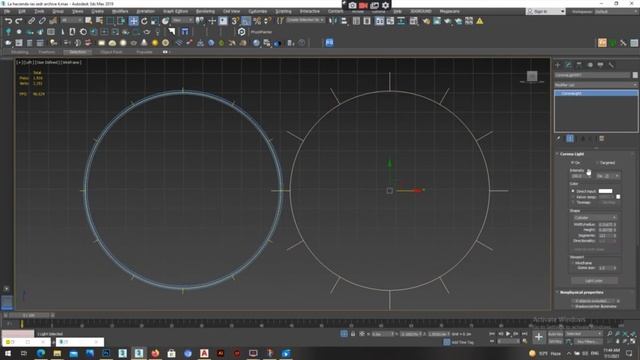This screenshot has width=640, height=360.
Task: Activate the Select and Rotate tool
Action: pos(144,21)
